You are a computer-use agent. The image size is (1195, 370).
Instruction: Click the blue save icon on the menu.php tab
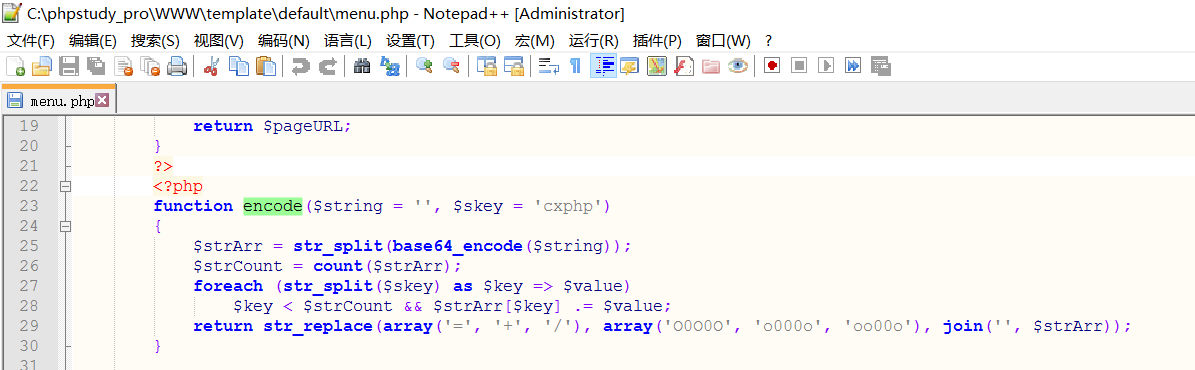tap(14, 101)
